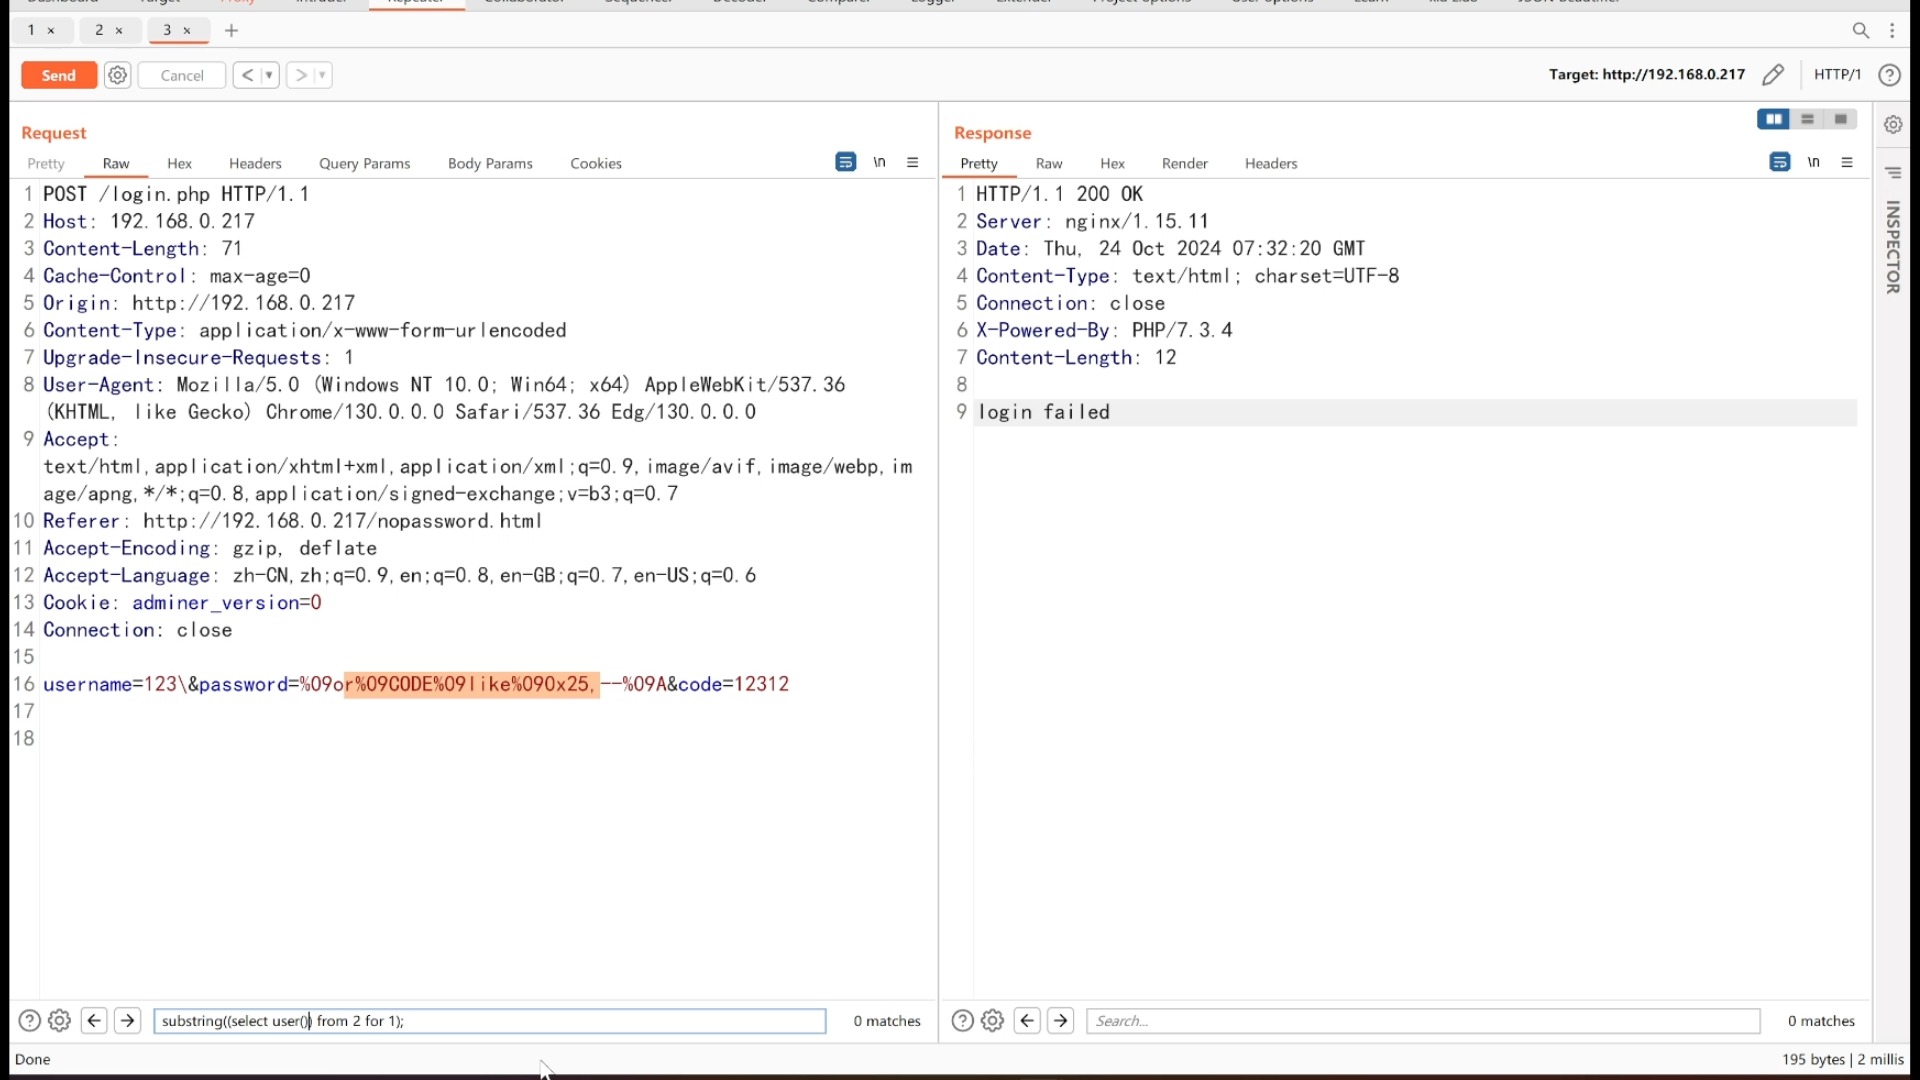Select side-by-side layout view
The height and width of the screenshot is (1080, 1920).
pos(1774,119)
